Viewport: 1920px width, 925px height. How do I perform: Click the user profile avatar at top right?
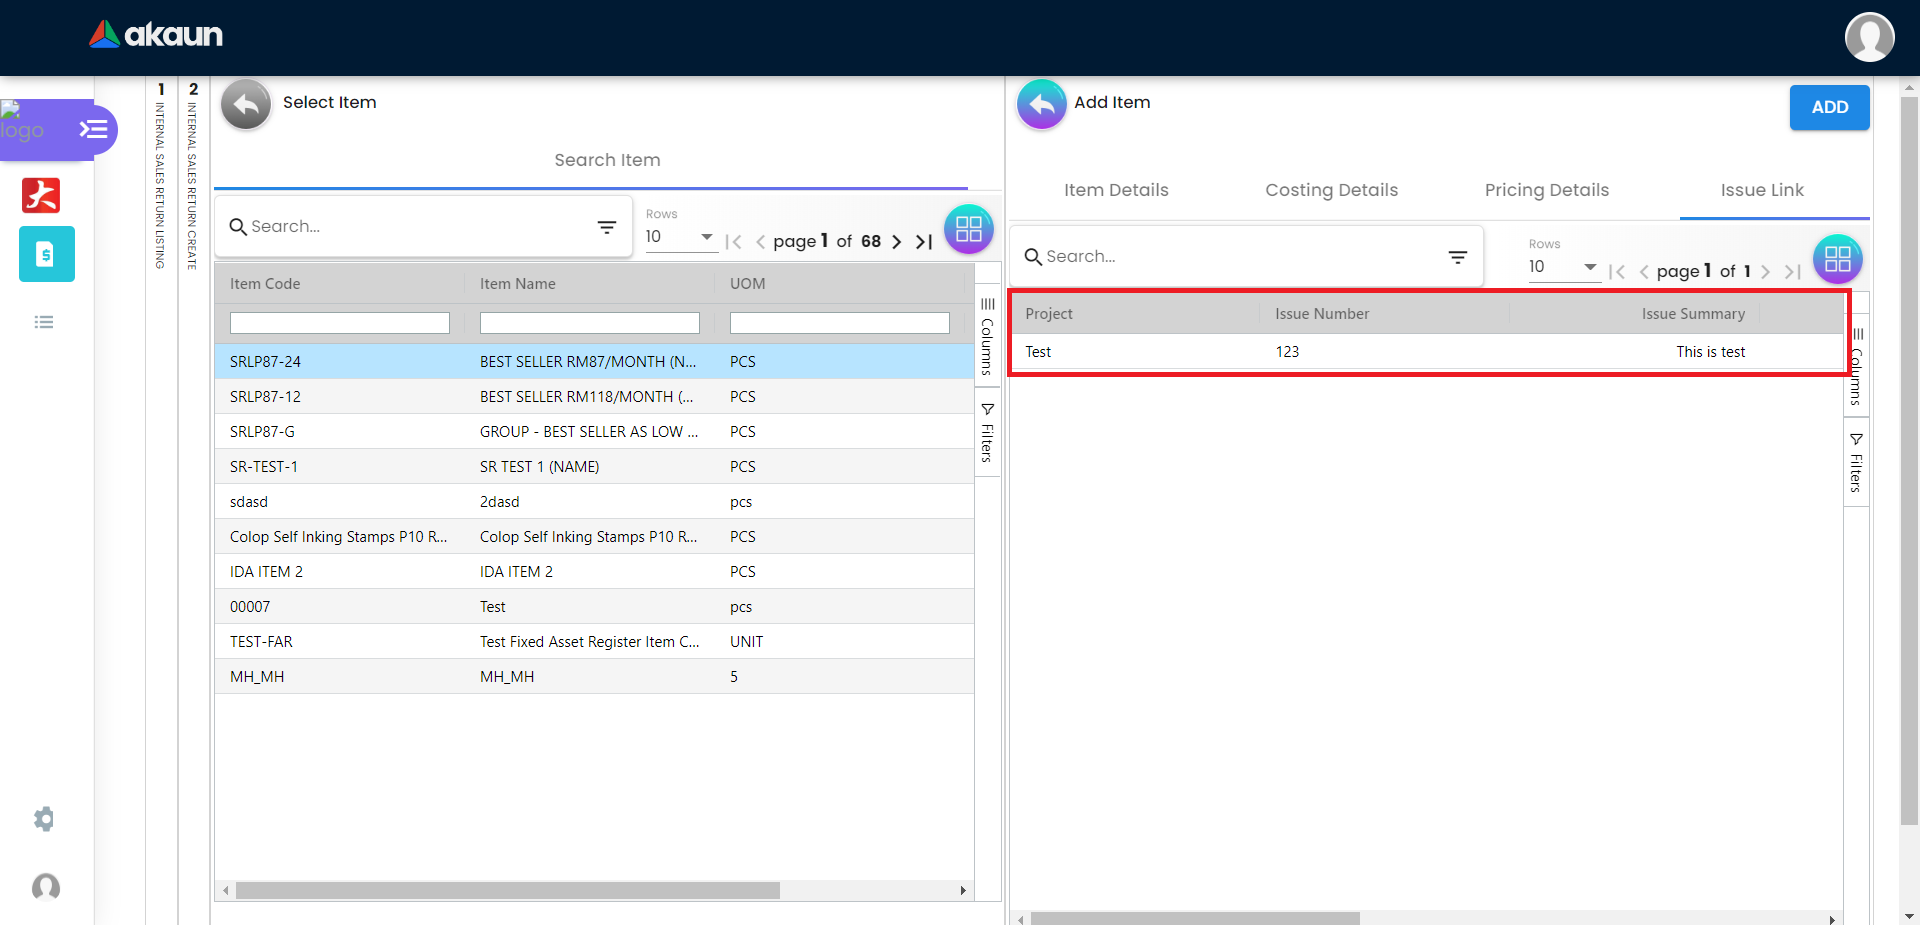point(1869,37)
